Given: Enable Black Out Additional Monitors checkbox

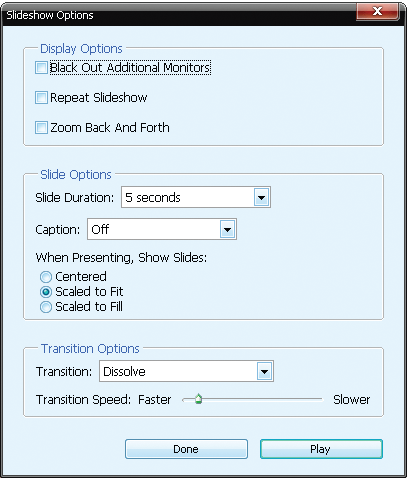Looking at the screenshot, I should (x=41, y=68).
